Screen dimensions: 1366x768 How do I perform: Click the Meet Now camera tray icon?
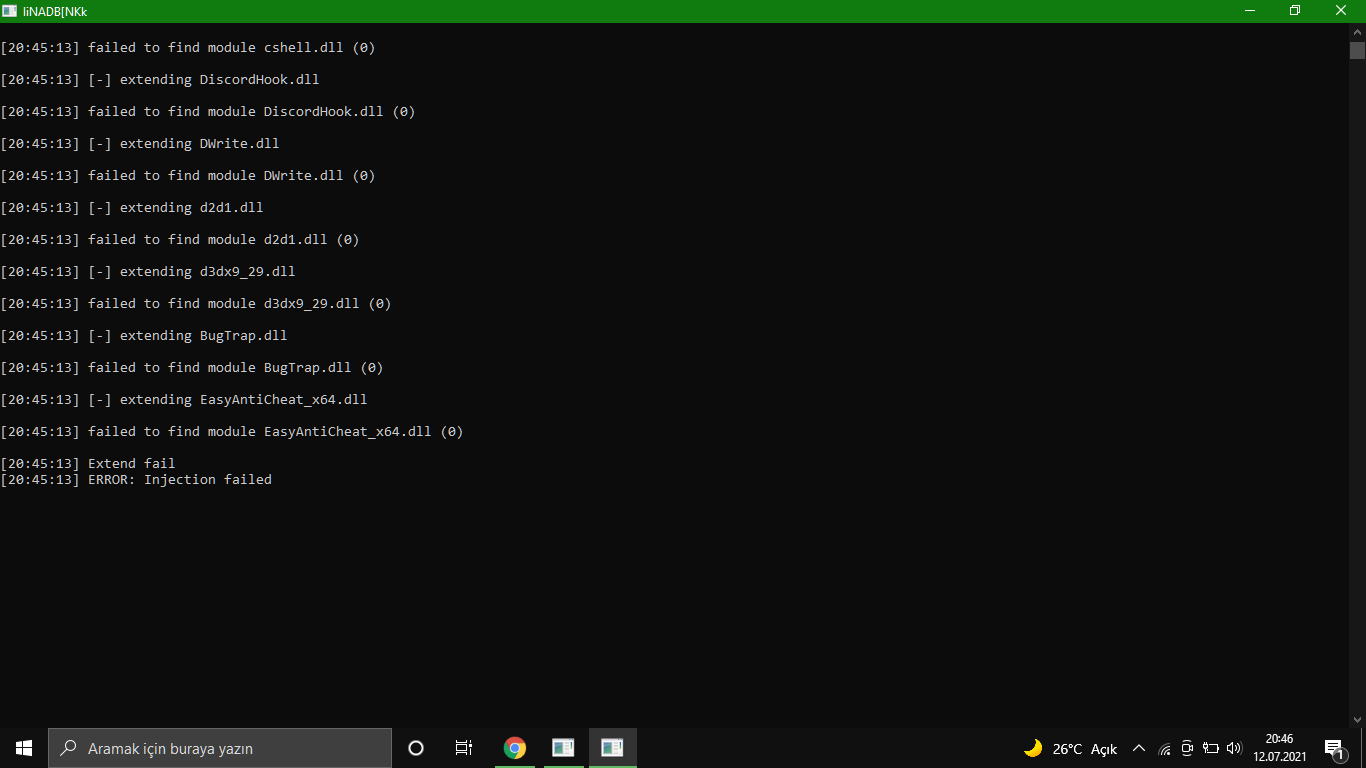tap(1187, 748)
